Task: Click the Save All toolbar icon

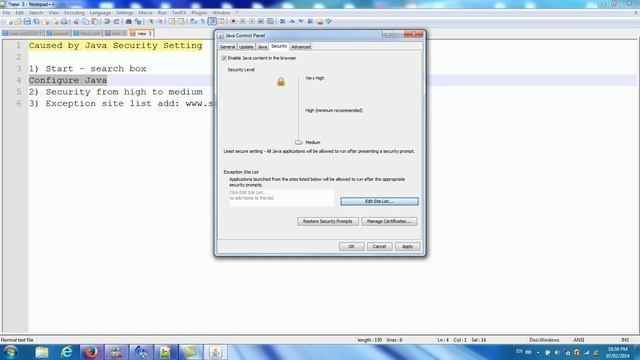Action: (x=36, y=21)
